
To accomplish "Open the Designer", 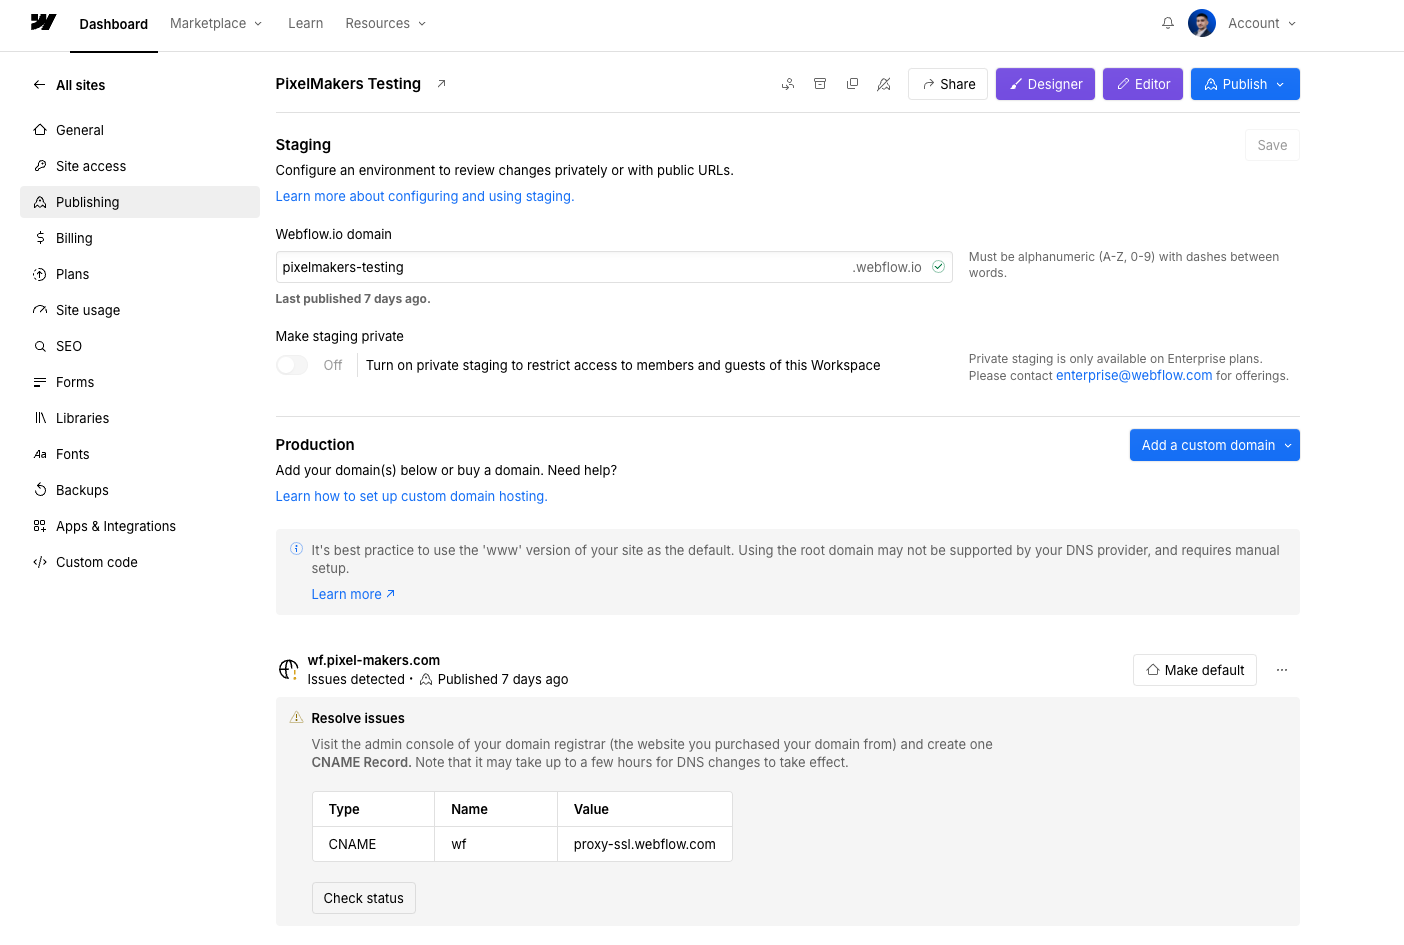I will pyautogui.click(x=1045, y=84).
